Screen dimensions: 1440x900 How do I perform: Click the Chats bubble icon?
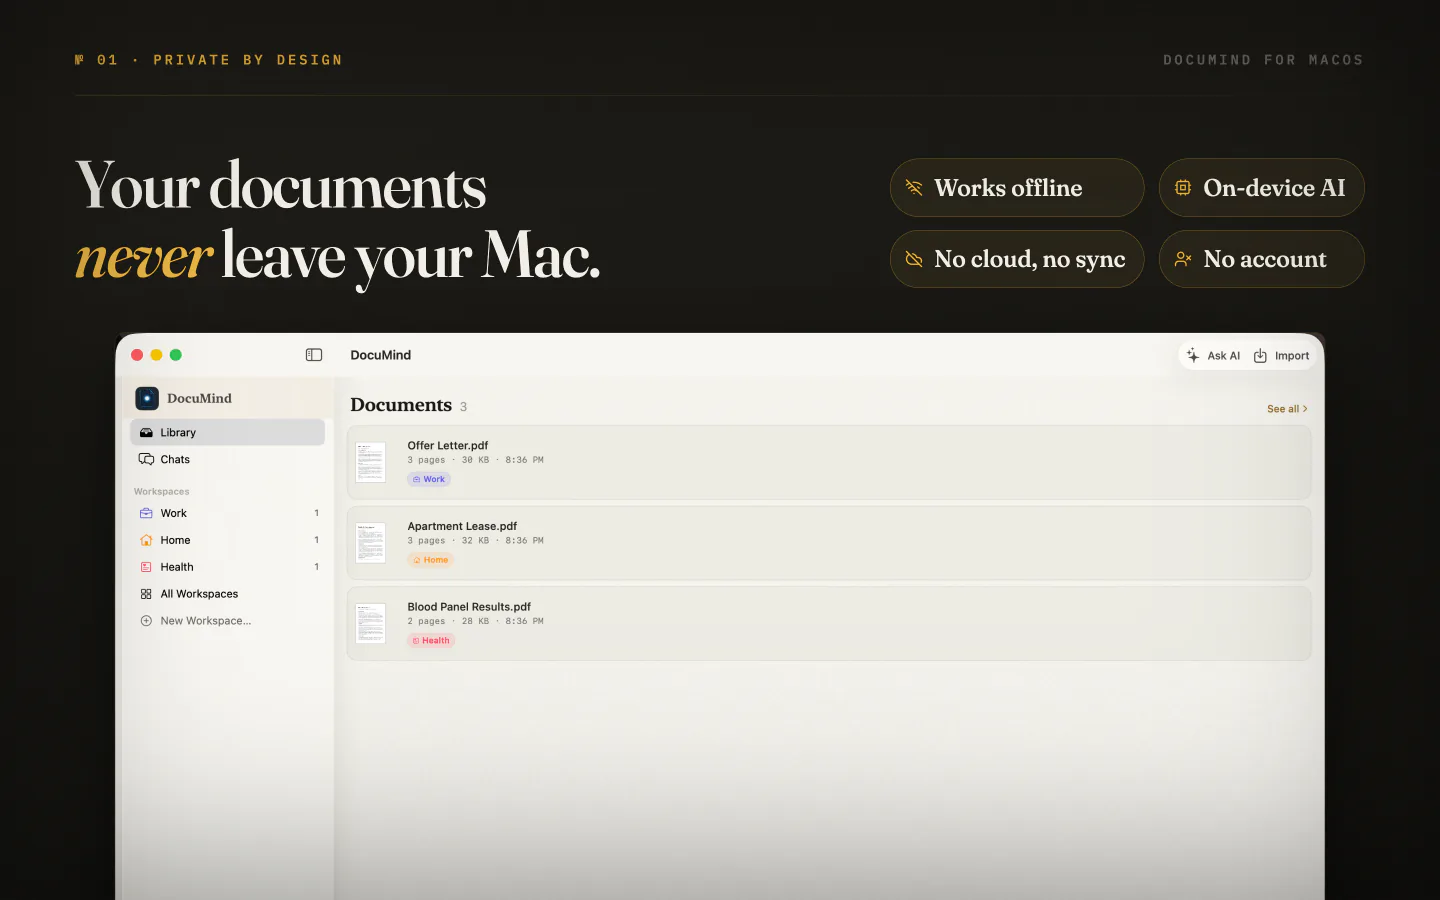[146, 460]
